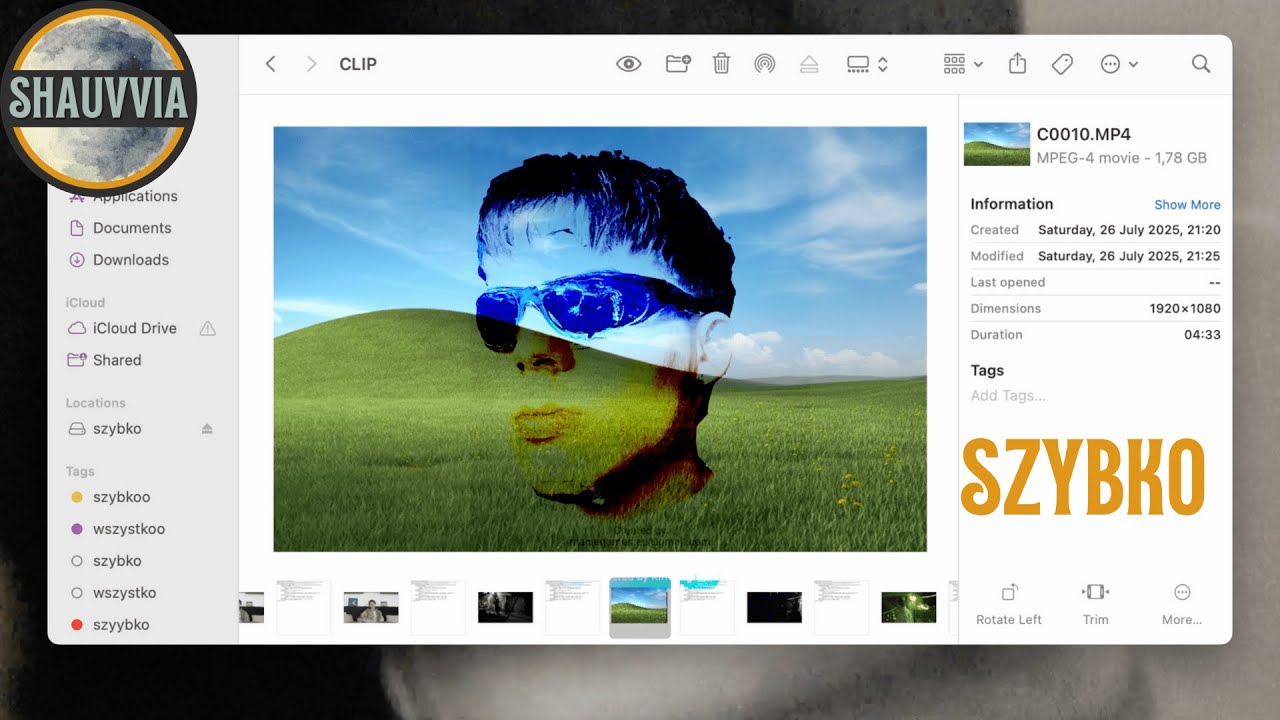Open Downloads in the sidebar
The image size is (1280, 720).
click(x=131, y=260)
